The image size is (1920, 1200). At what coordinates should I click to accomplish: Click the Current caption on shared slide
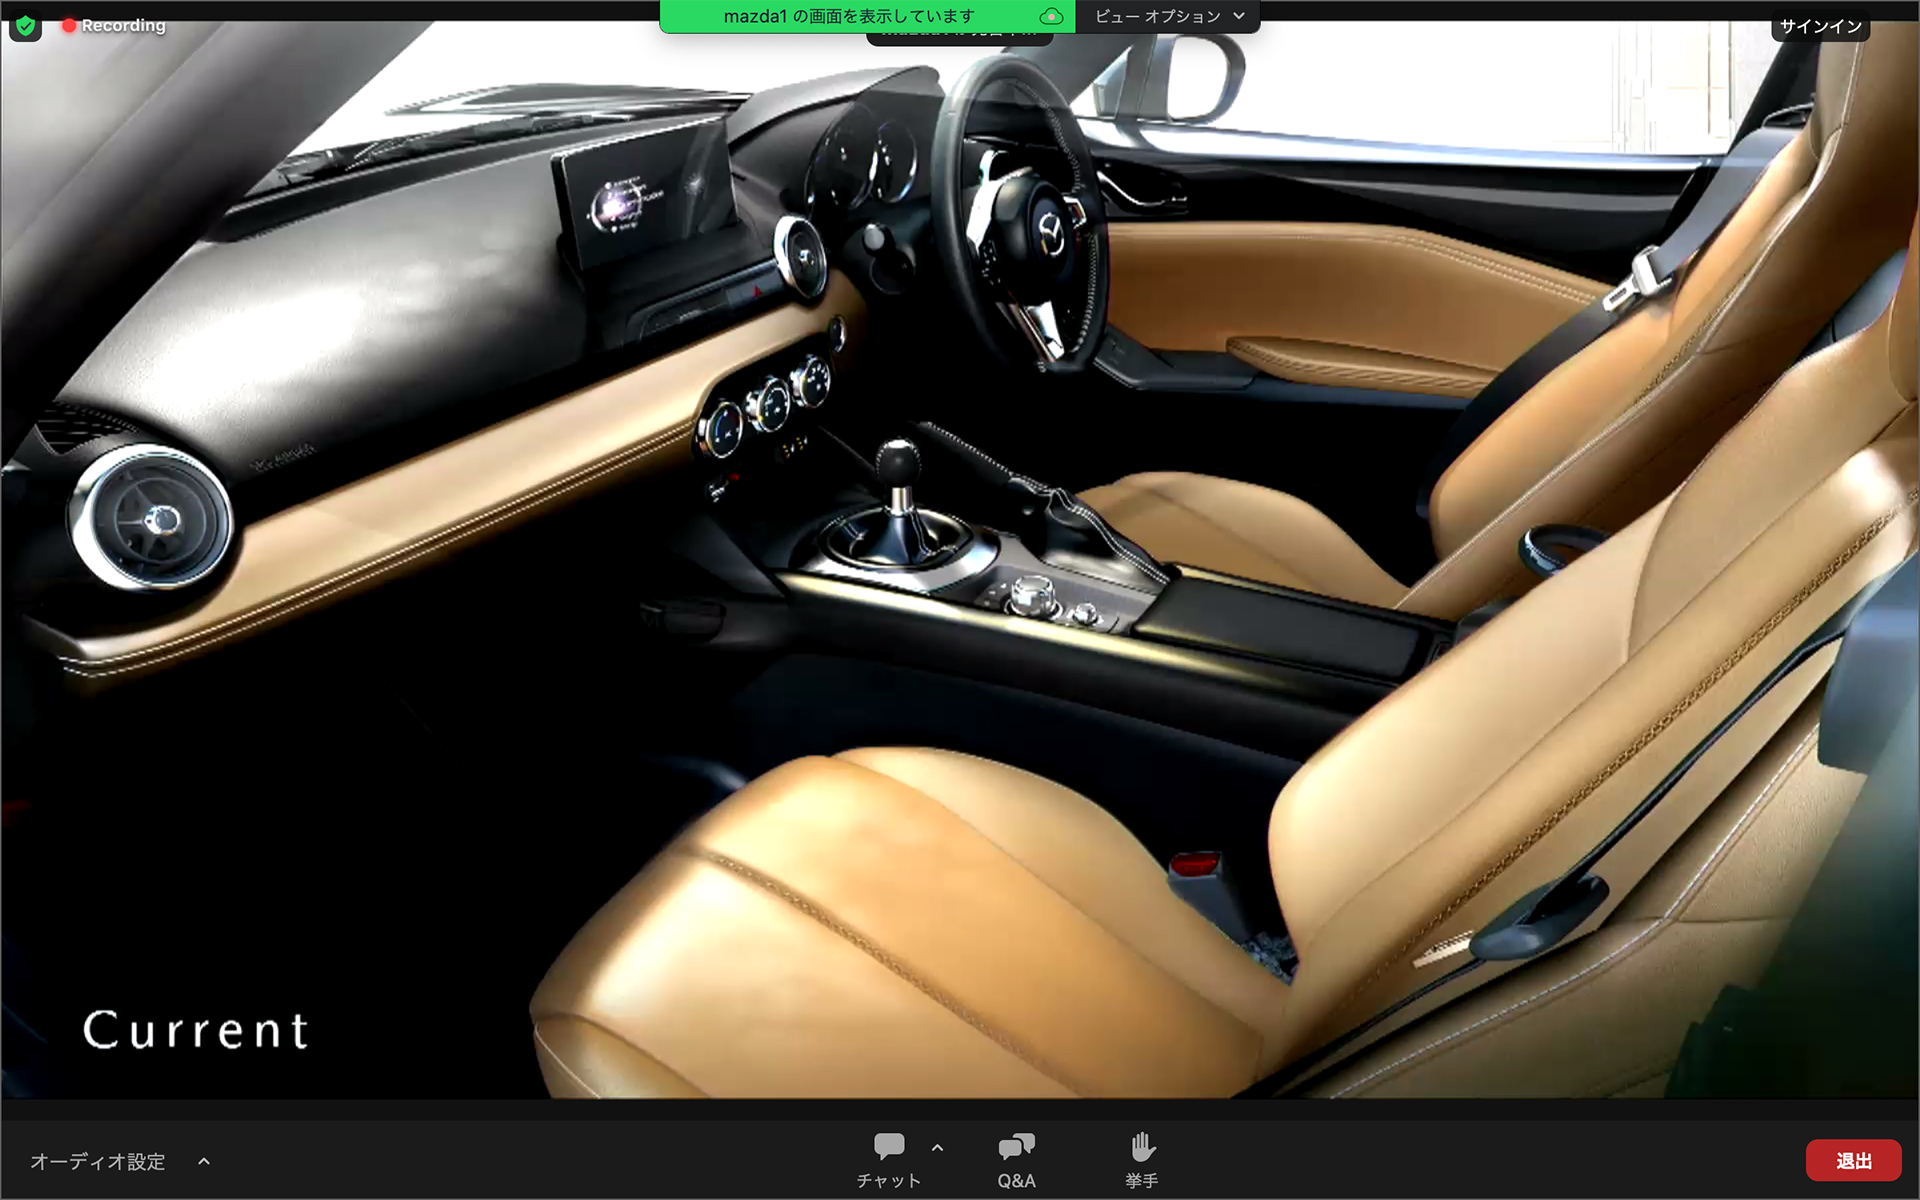pos(196,1030)
